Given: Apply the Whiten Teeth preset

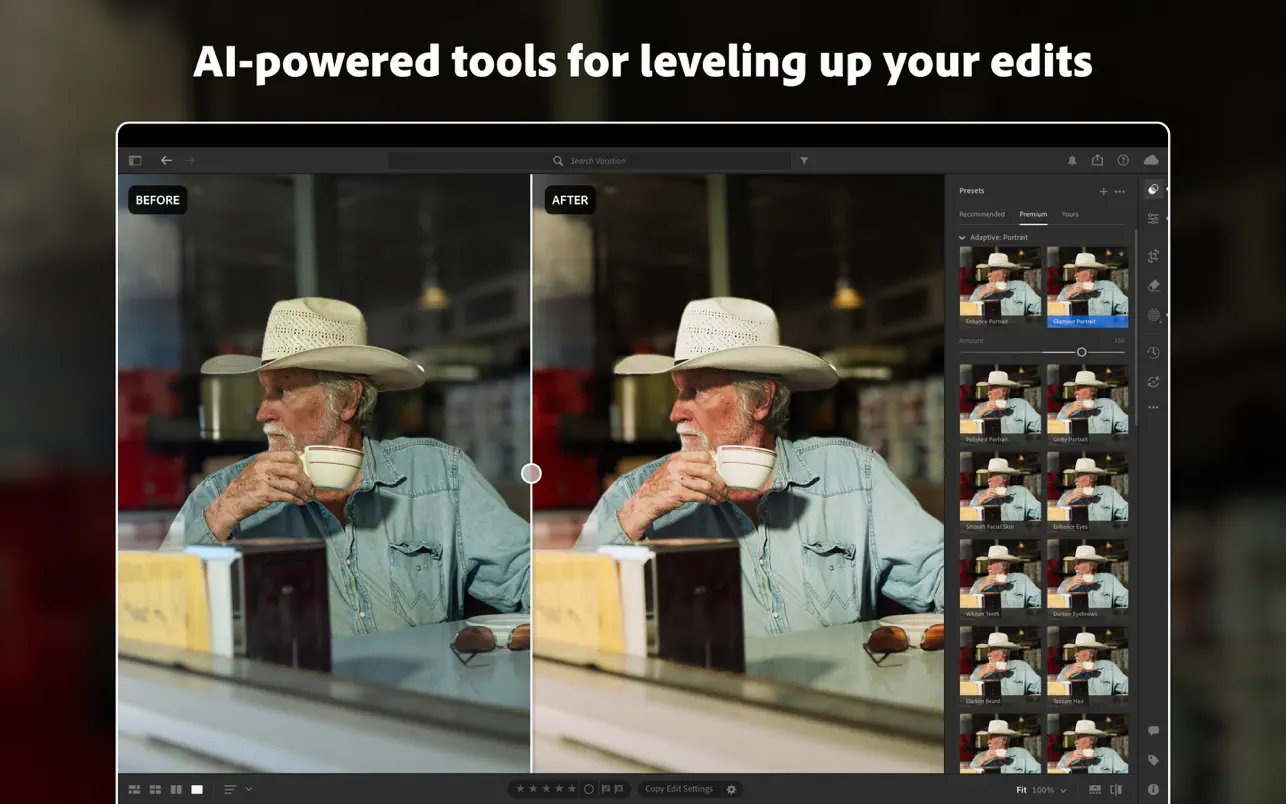Looking at the screenshot, I should 1000,579.
